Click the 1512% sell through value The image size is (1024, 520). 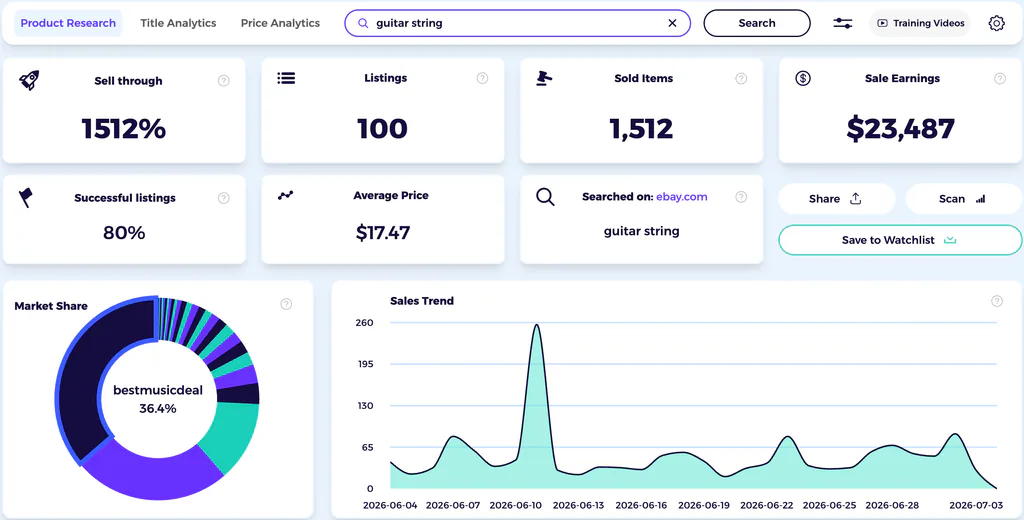123,129
